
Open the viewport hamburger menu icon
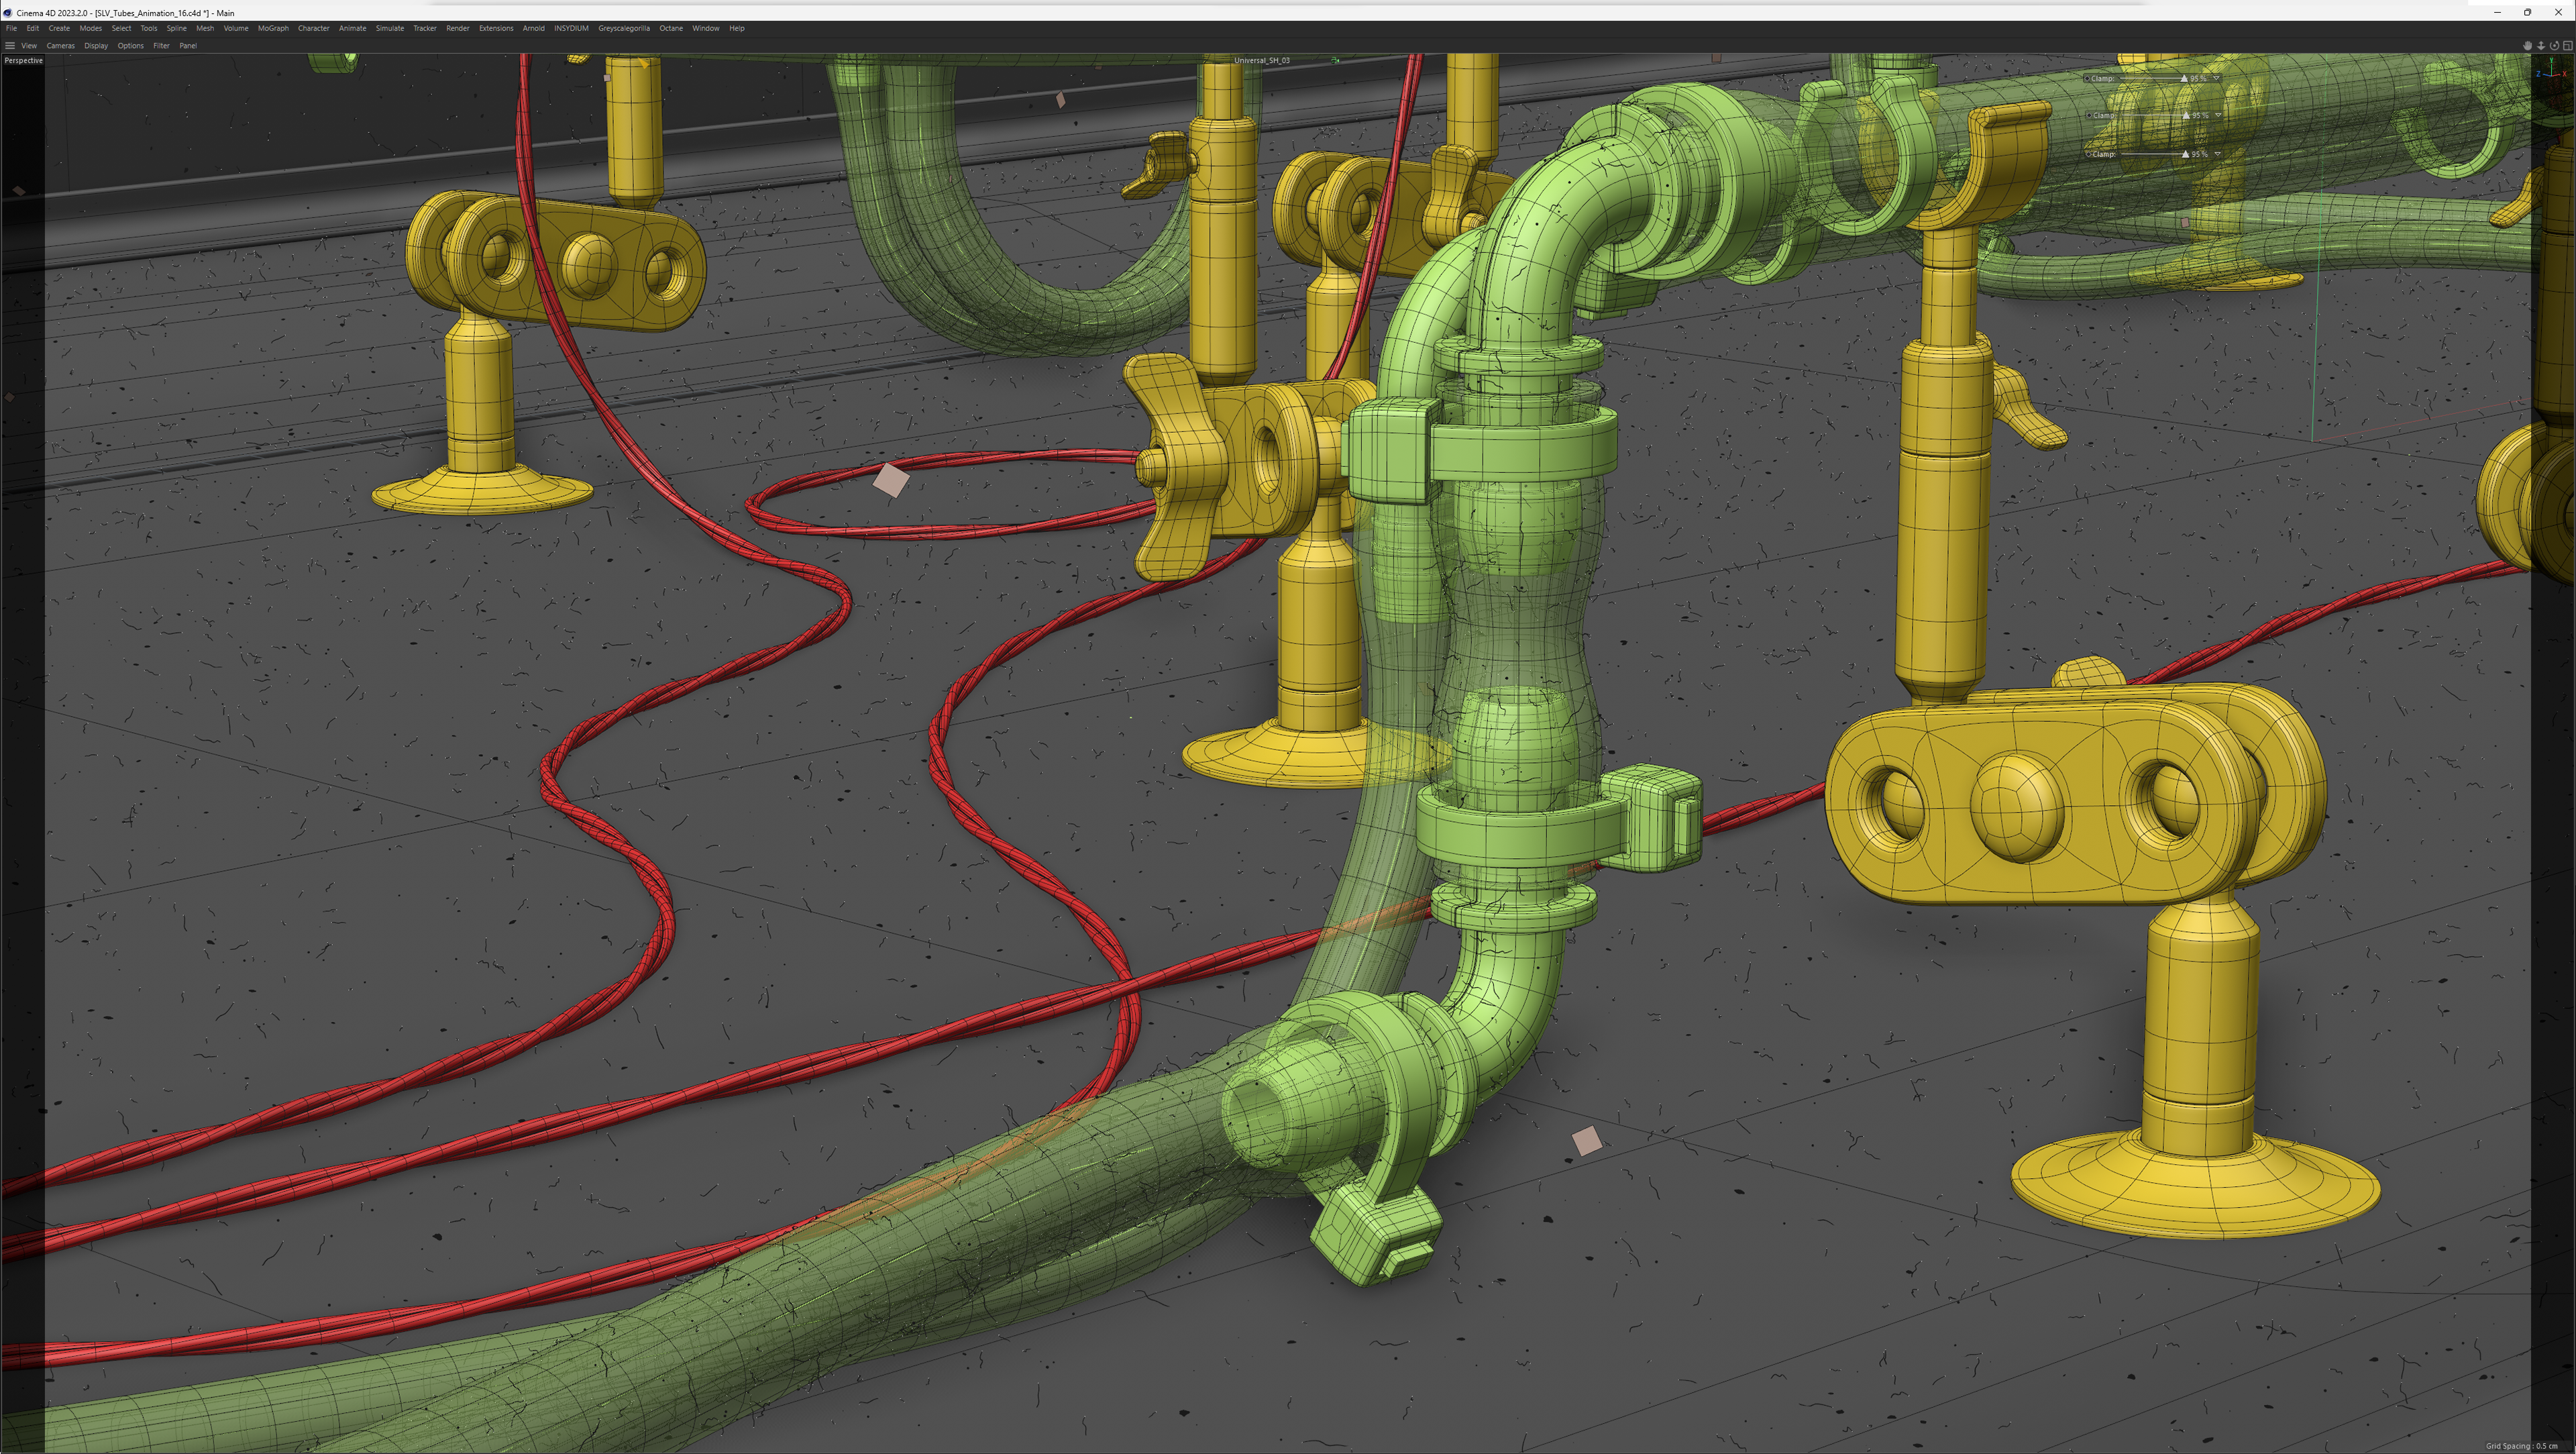pyautogui.click(x=10, y=46)
